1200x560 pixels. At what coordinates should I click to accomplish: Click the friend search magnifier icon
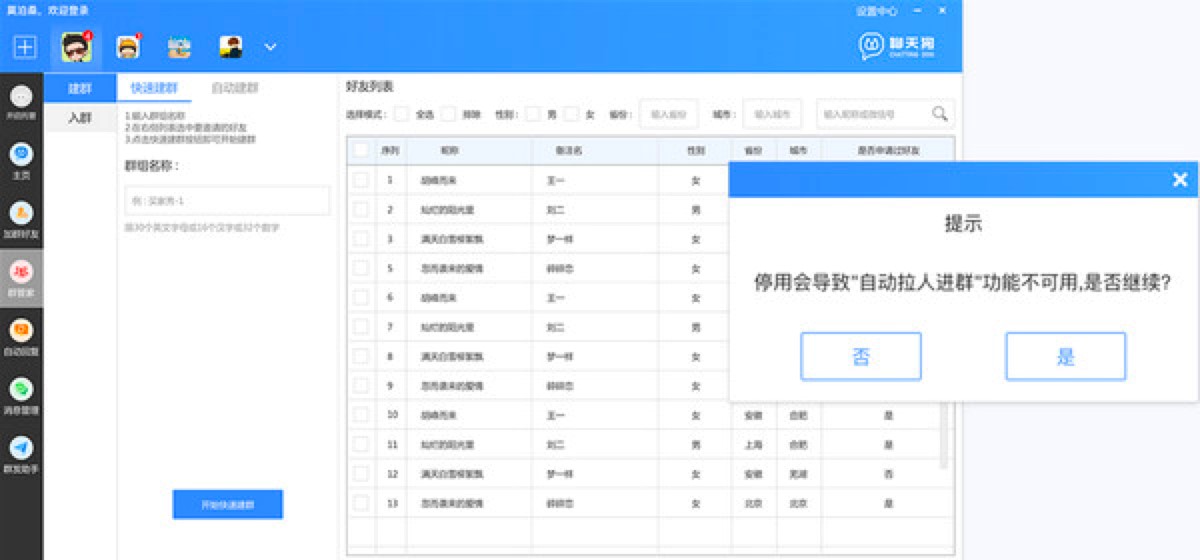pyautogui.click(x=940, y=114)
